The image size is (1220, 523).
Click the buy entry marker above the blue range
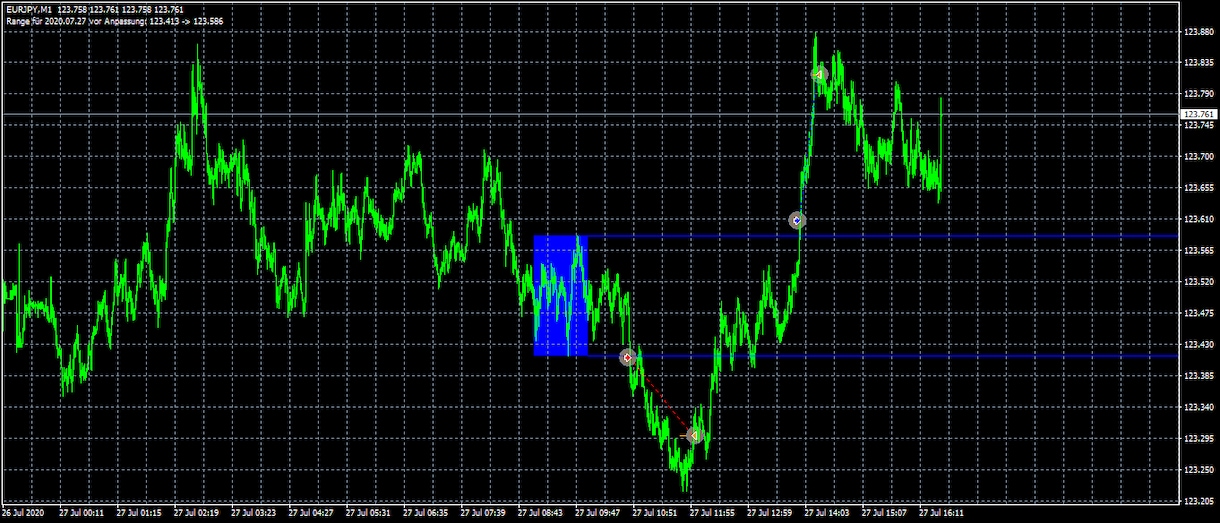click(x=796, y=220)
